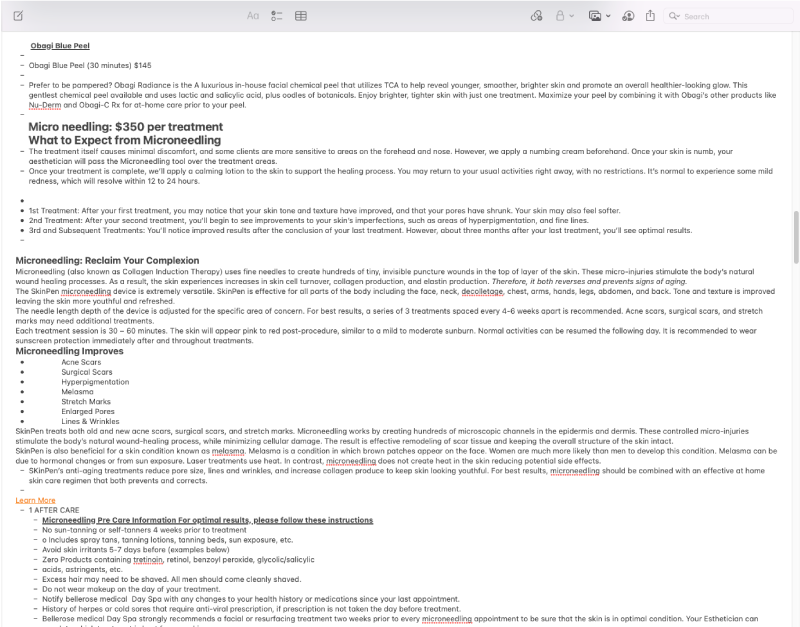Viewport: 800px width, 627px height.
Task: Click the 'Lines & Wrinkles' list item
Action: pyautogui.click(x=90, y=421)
